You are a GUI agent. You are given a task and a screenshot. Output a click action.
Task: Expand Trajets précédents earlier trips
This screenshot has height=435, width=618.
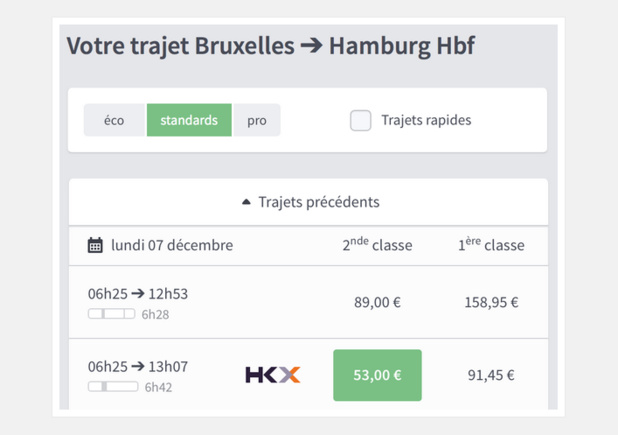pos(310,202)
